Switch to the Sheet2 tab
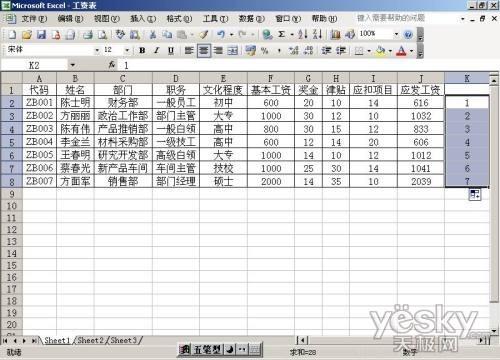This screenshot has height=360, width=500. (91, 340)
